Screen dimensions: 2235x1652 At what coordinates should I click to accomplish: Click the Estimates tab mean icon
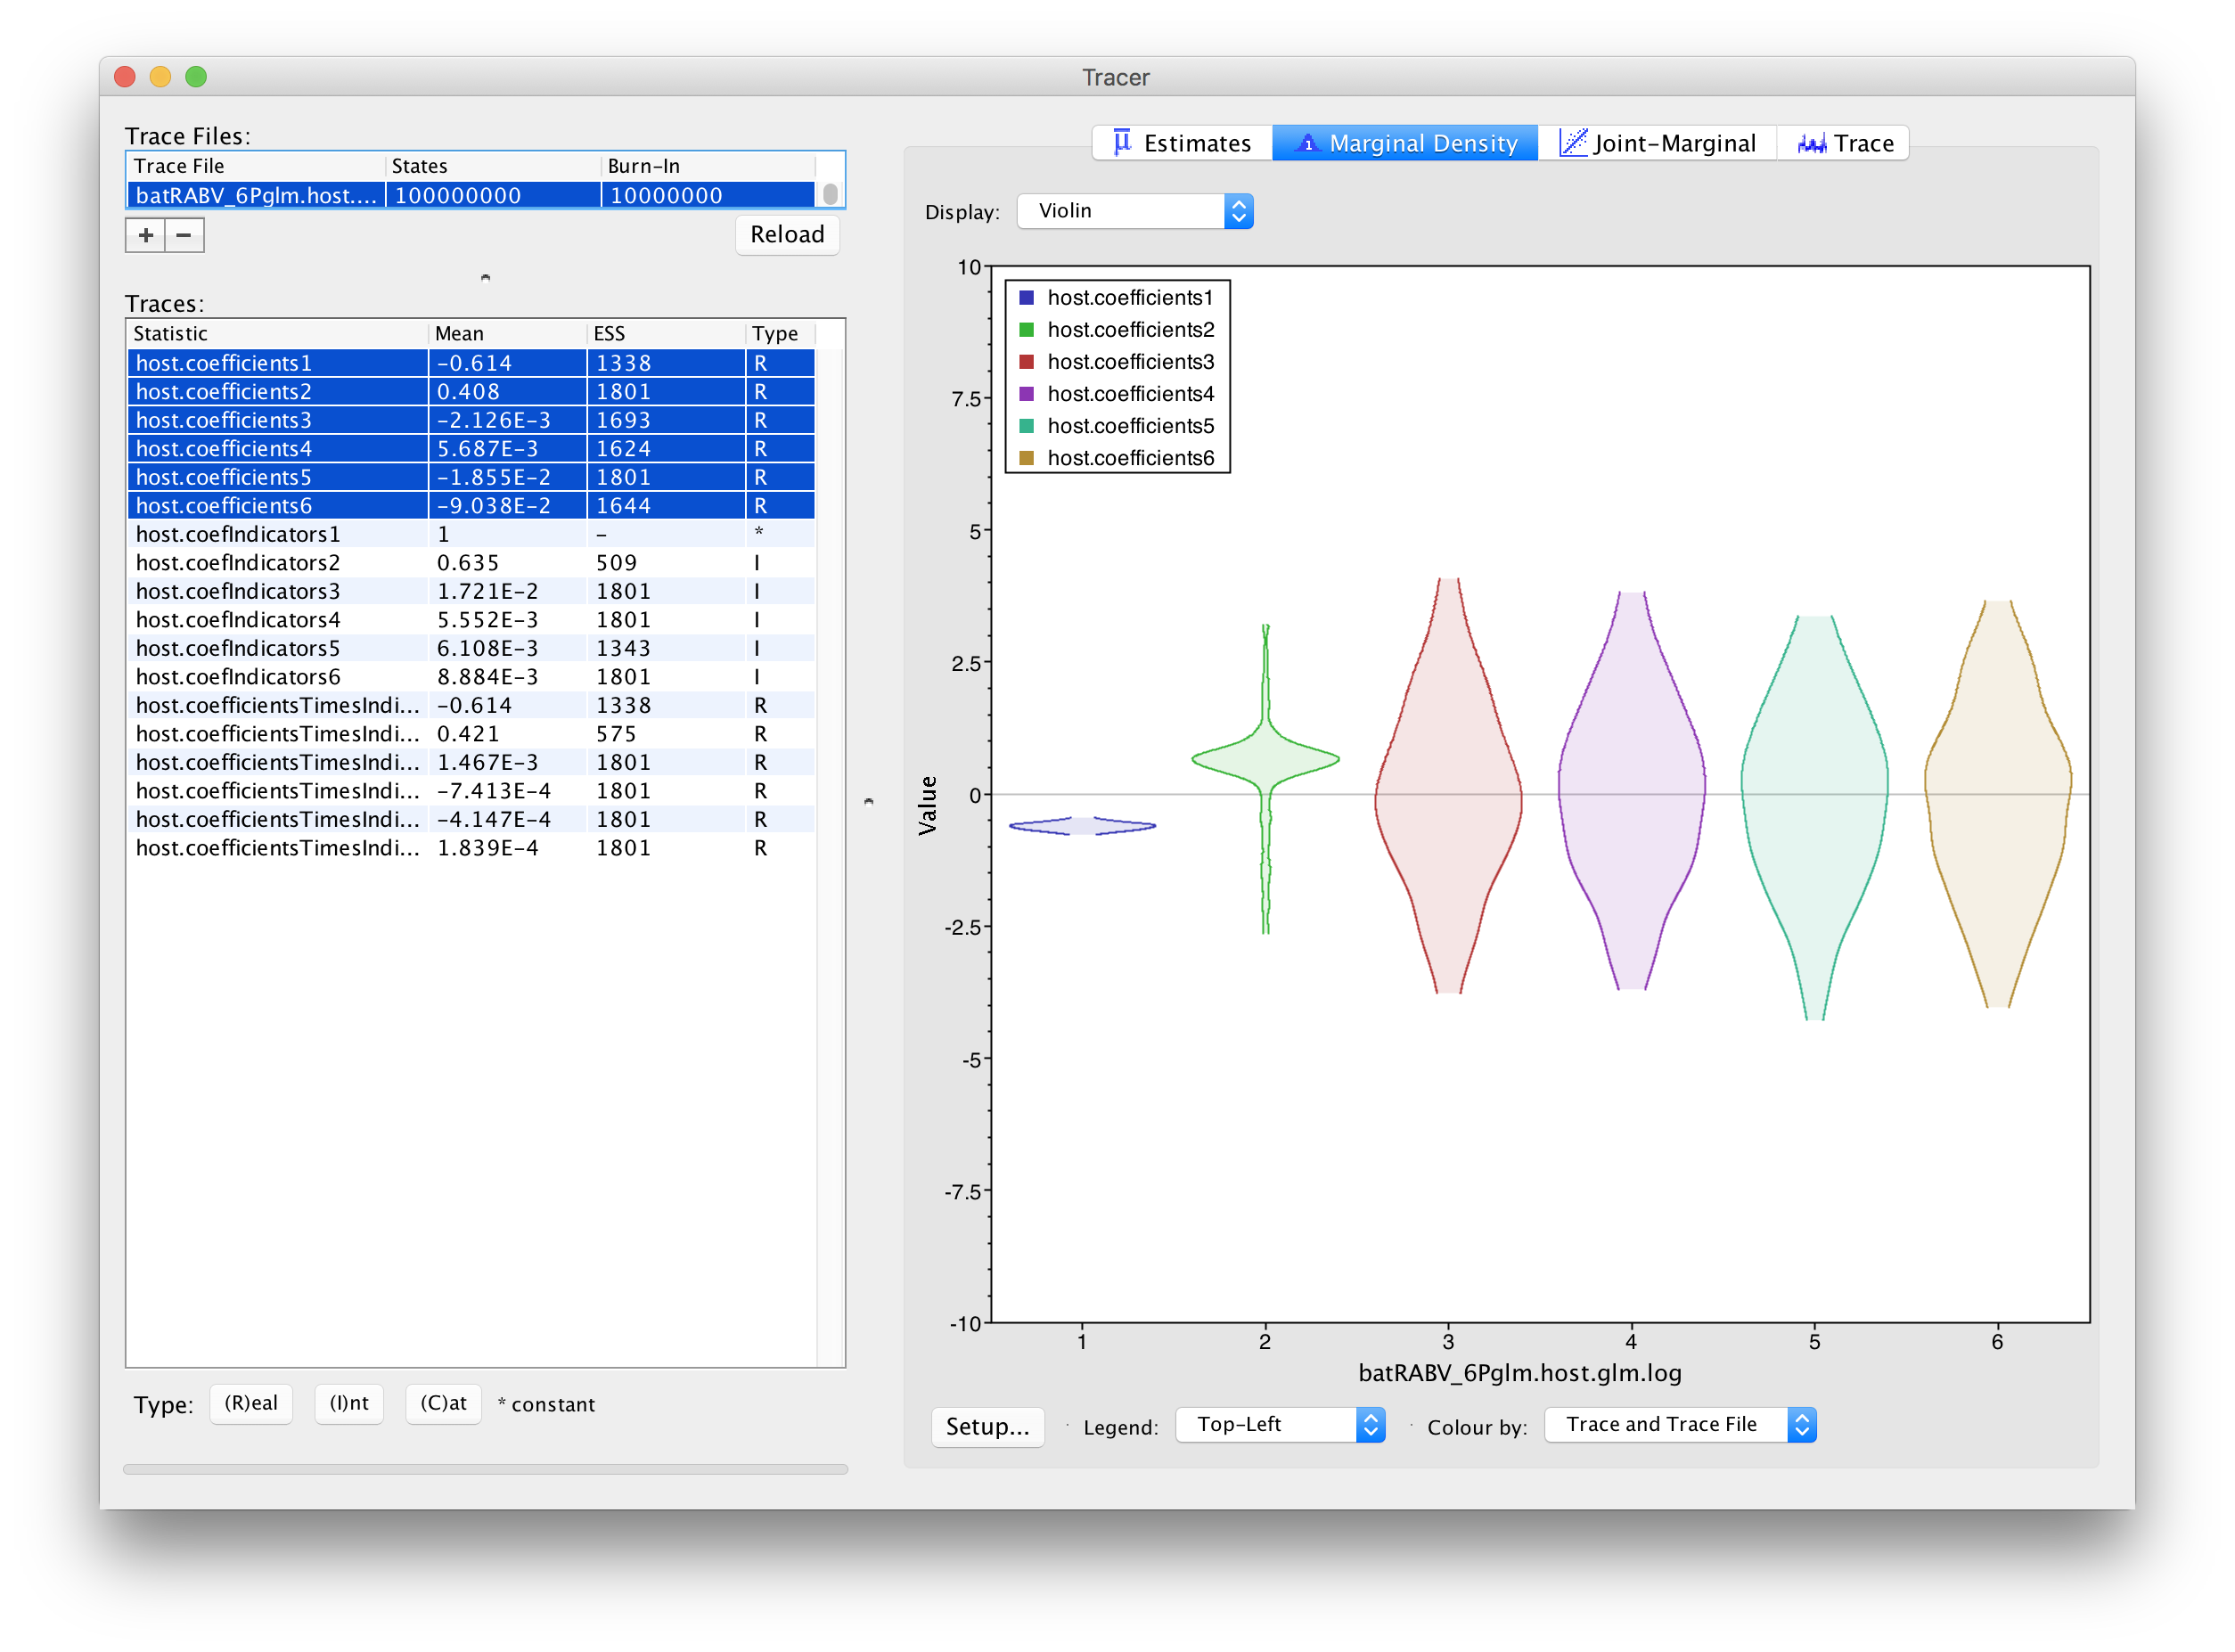(x=1121, y=143)
